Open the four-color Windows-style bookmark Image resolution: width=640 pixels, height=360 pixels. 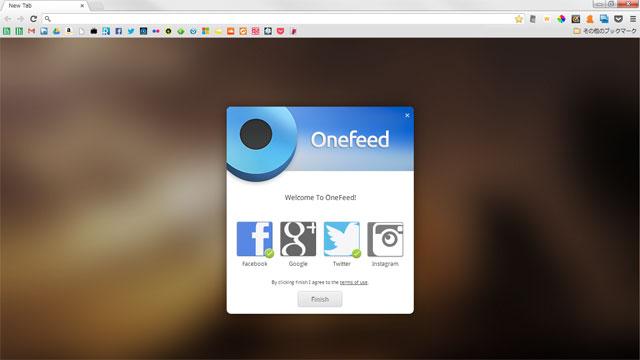tap(205, 31)
